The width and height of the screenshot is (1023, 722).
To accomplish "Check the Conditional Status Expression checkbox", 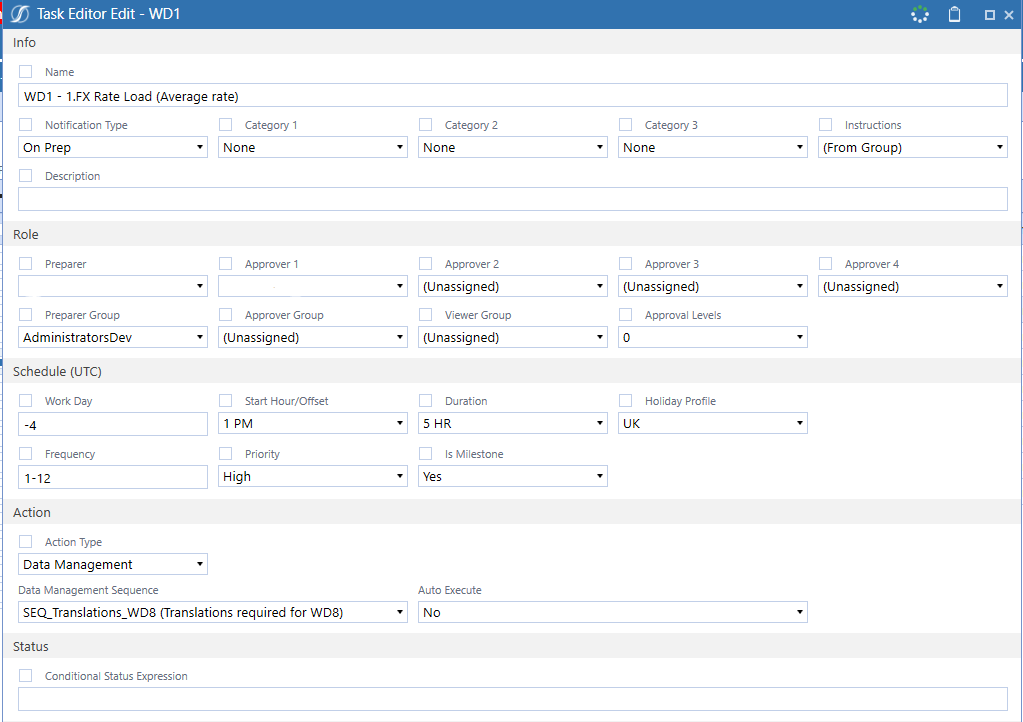I will 25,675.
